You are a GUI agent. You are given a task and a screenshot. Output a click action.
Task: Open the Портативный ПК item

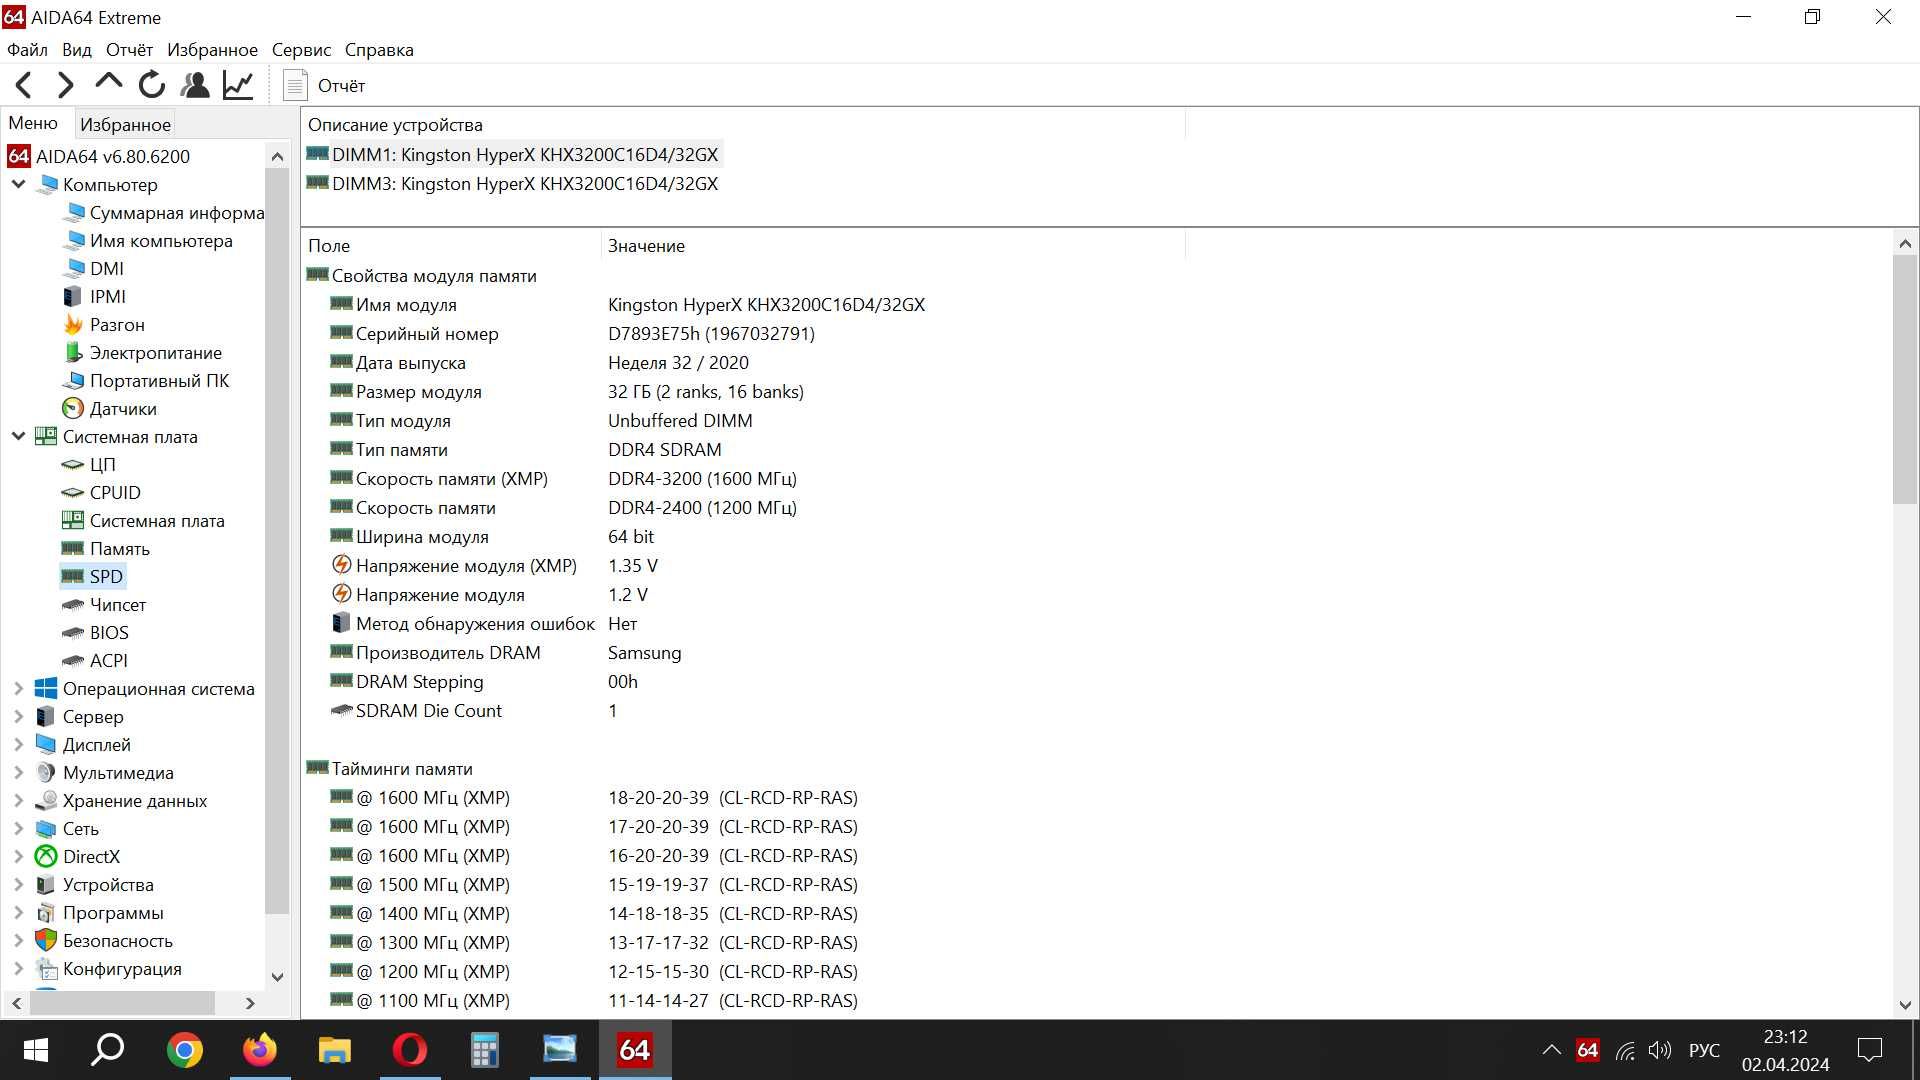pos(146,381)
